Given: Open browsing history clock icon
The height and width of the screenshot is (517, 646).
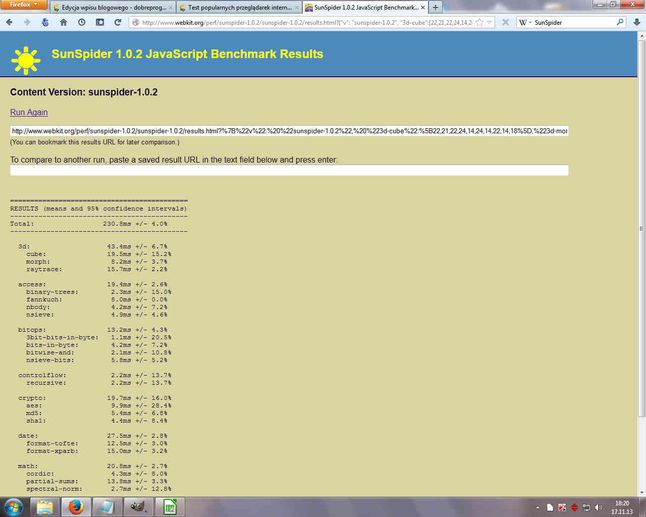Looking at the screenshot, I should tap(82, 22).
